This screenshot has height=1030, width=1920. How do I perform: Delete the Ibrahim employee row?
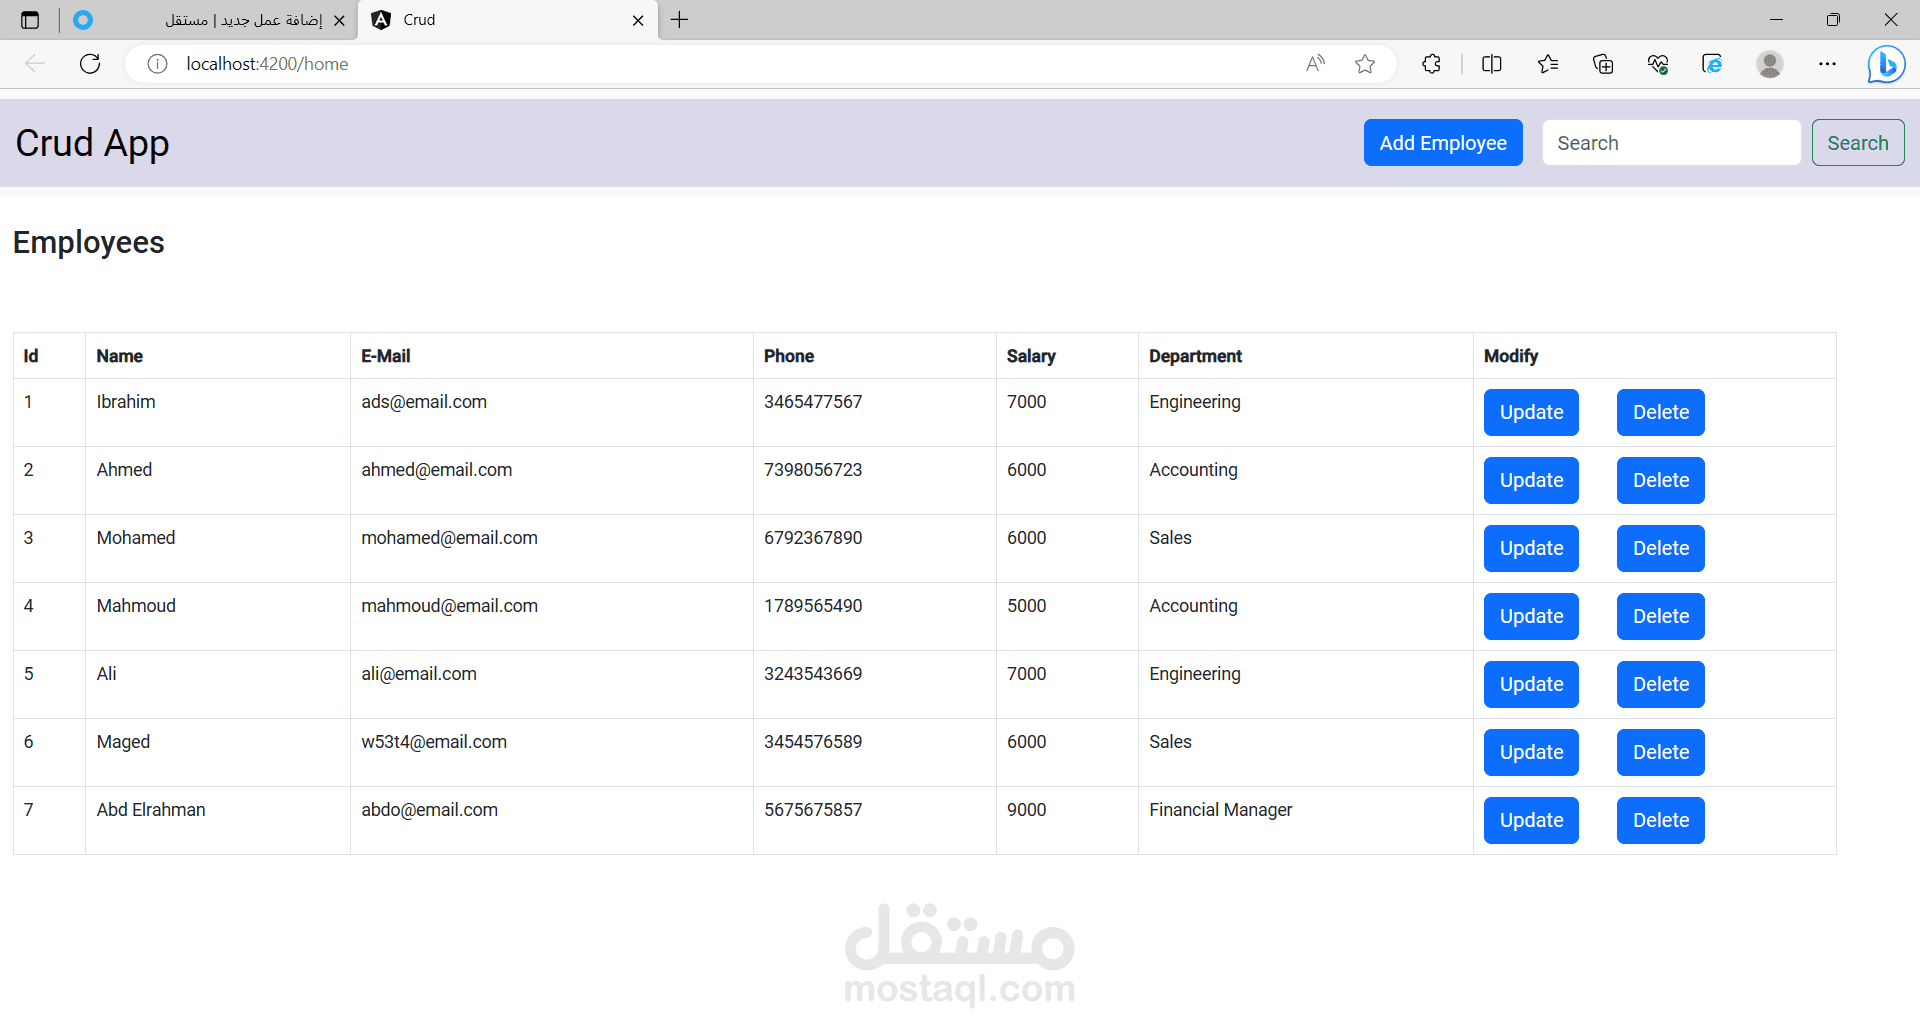(1661, 412)
